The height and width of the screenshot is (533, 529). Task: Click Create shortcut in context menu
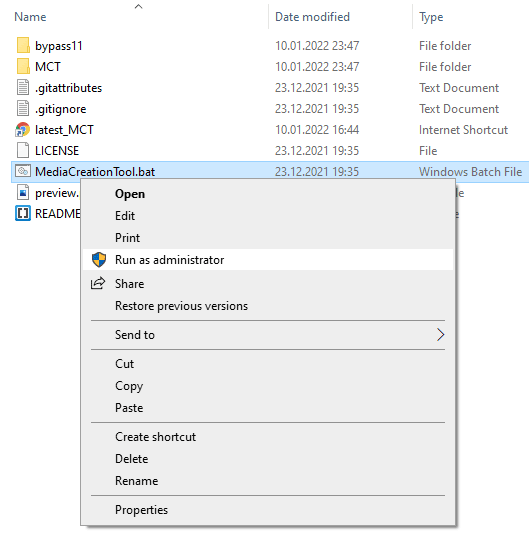click(x=155, y=437)
